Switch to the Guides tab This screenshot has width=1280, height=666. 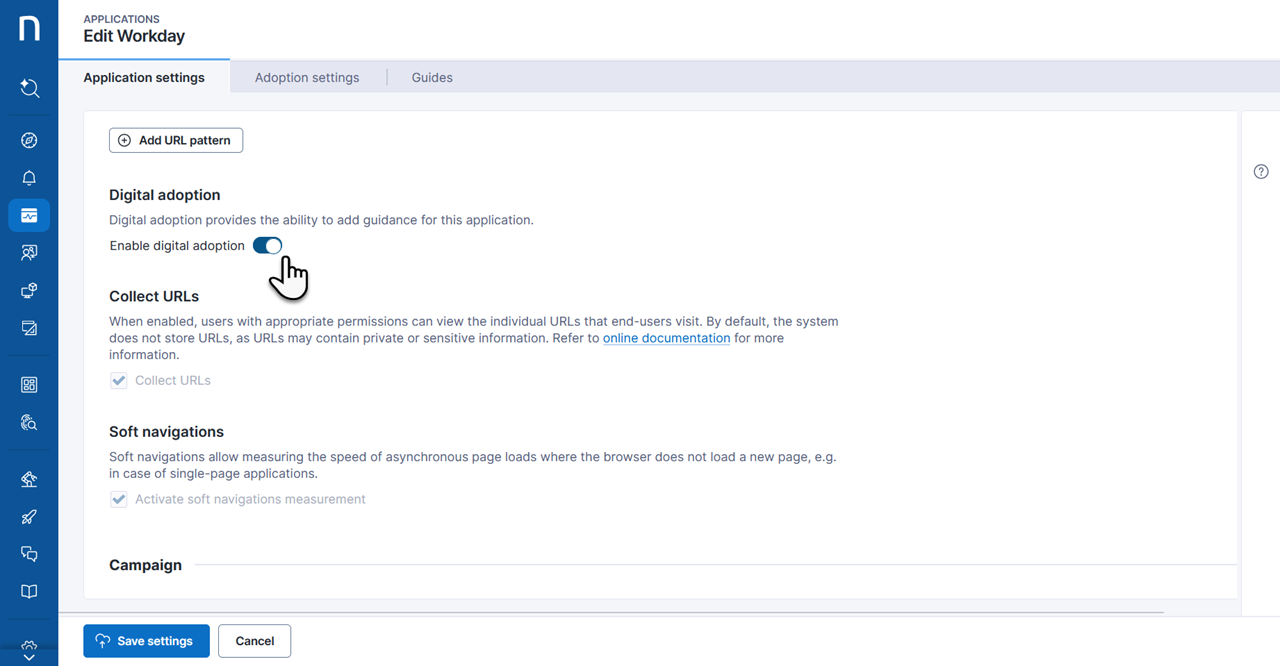pos(432,77)
